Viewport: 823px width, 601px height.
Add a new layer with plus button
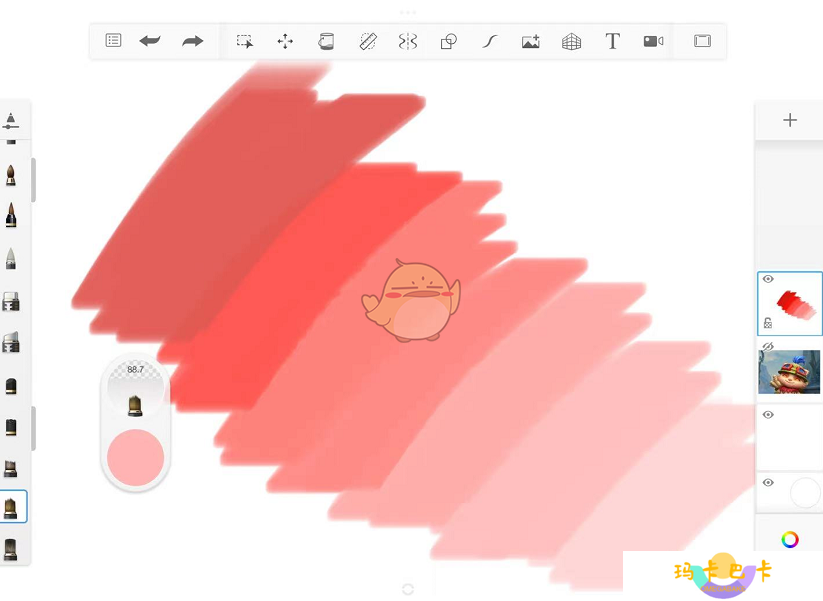(x=789, y=120)
